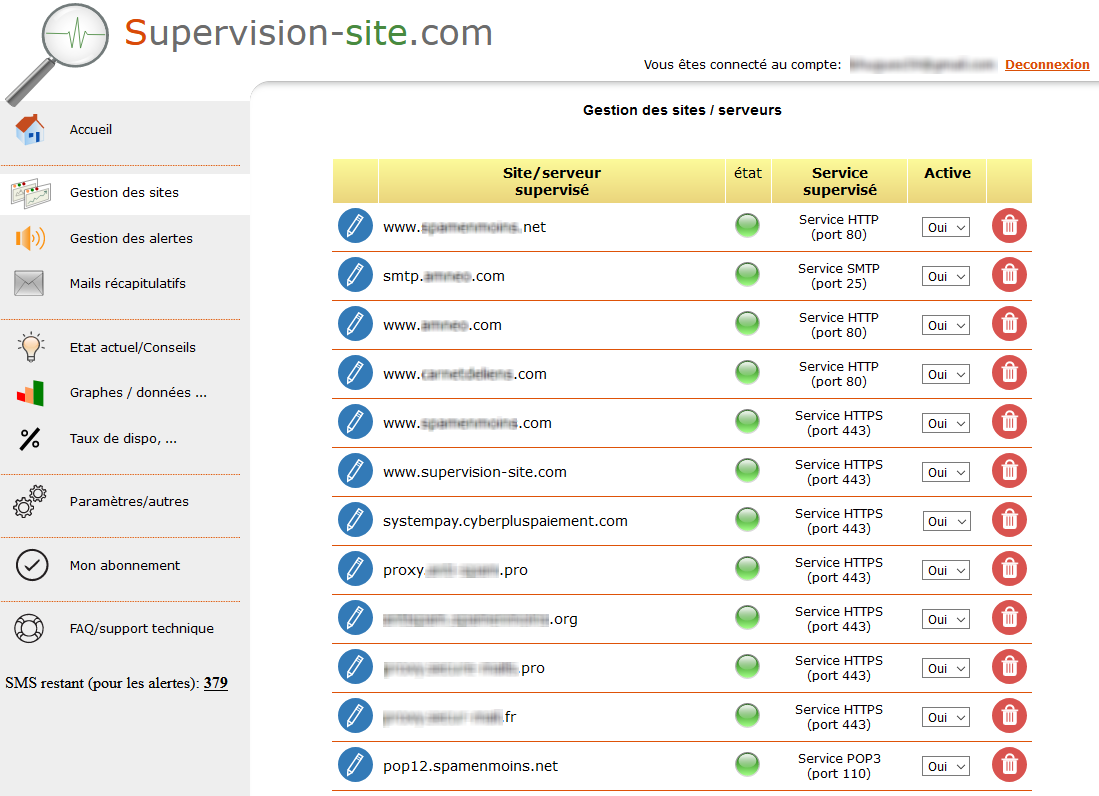Select Gestion des sites in sidebar
The image size is (1099, 796).
[x=125, y=193]
